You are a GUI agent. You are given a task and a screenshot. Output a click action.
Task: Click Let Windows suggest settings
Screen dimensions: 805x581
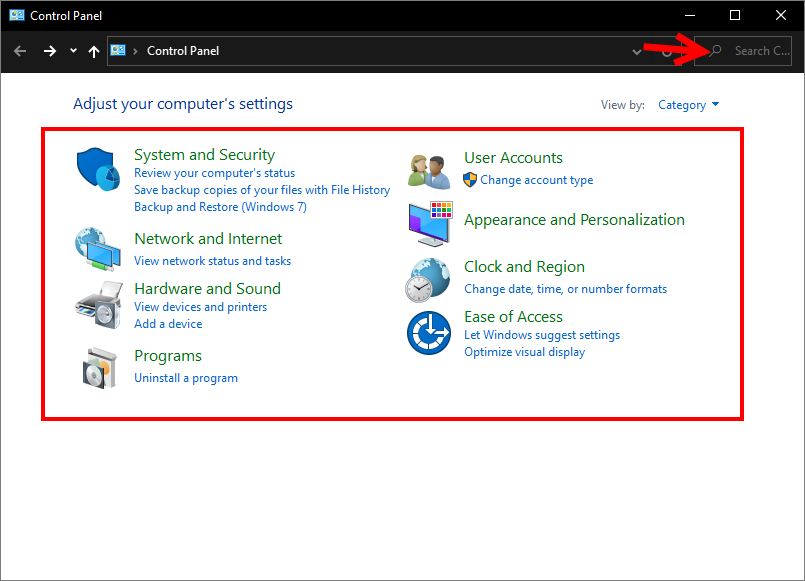click(x=542, y=335)
